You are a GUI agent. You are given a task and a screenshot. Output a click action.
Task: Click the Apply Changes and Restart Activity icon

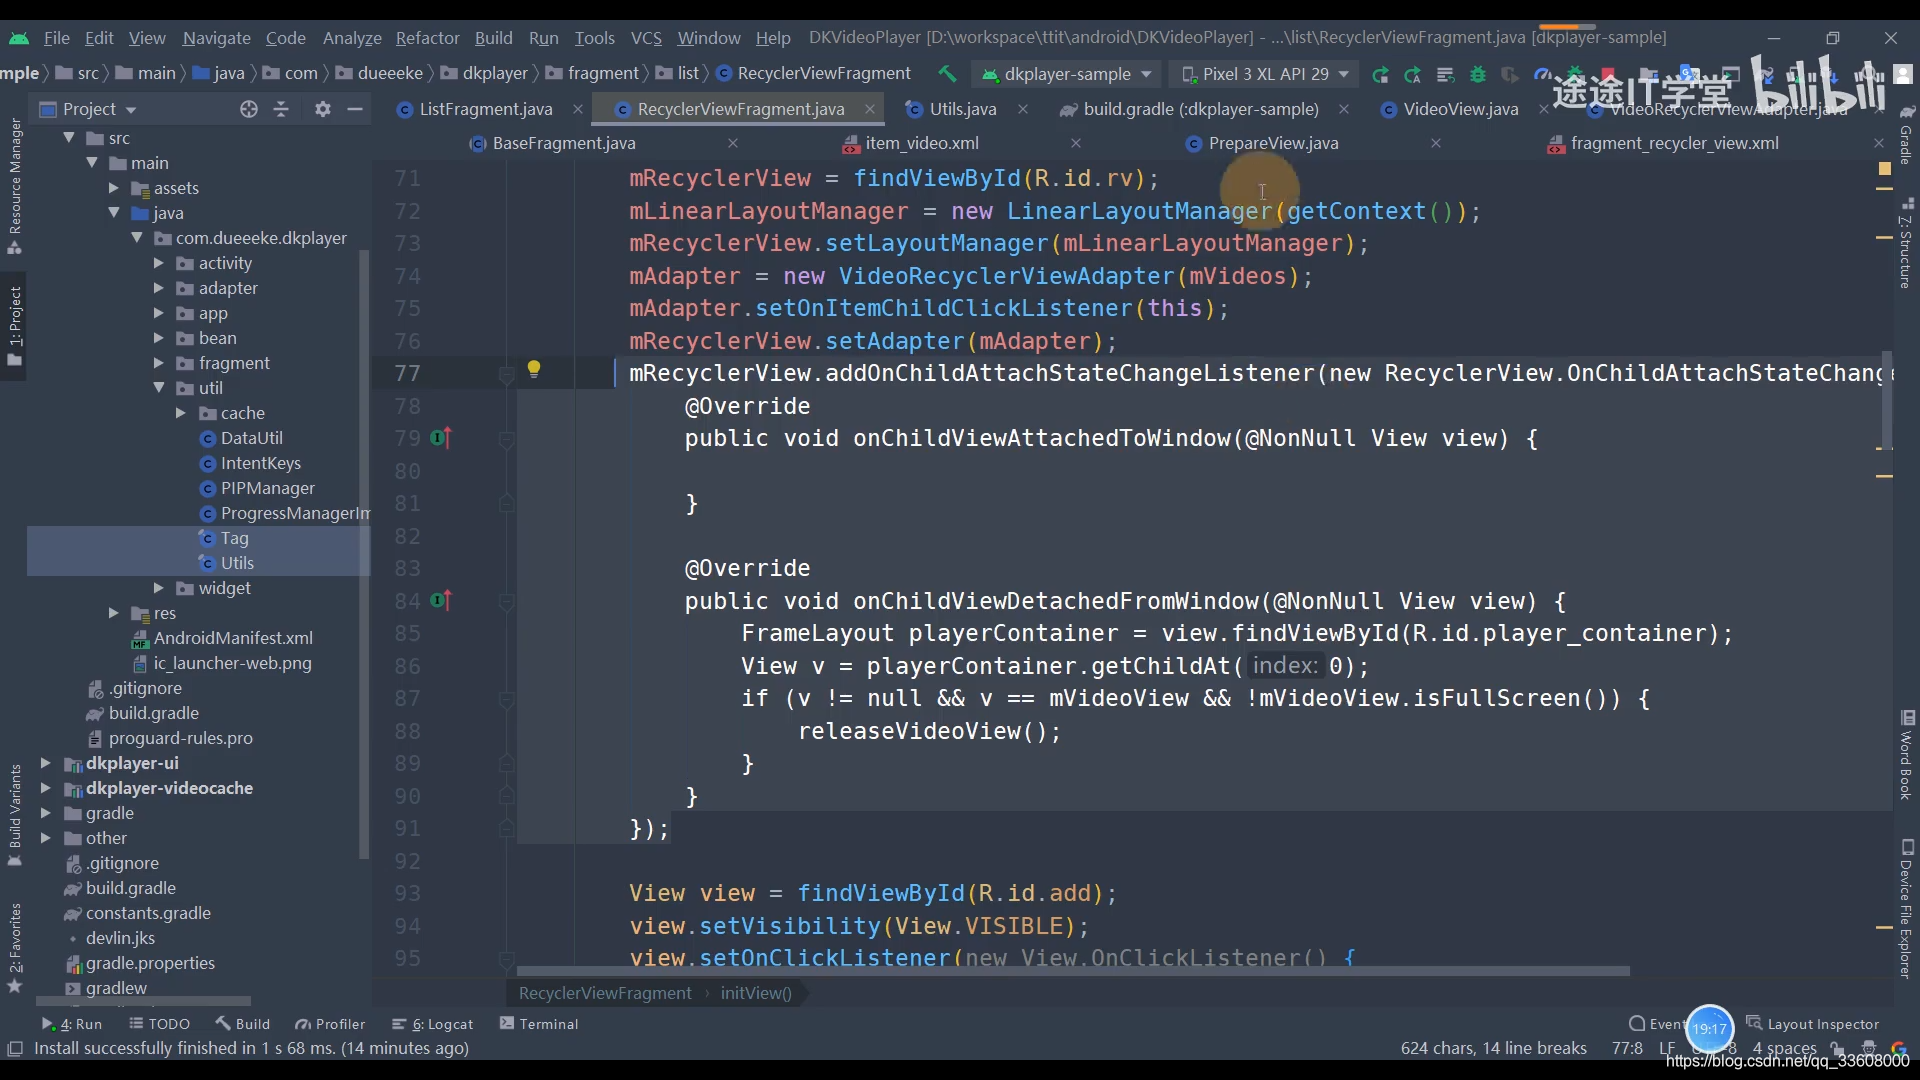pyautogui.click(x=1380, y=74)
